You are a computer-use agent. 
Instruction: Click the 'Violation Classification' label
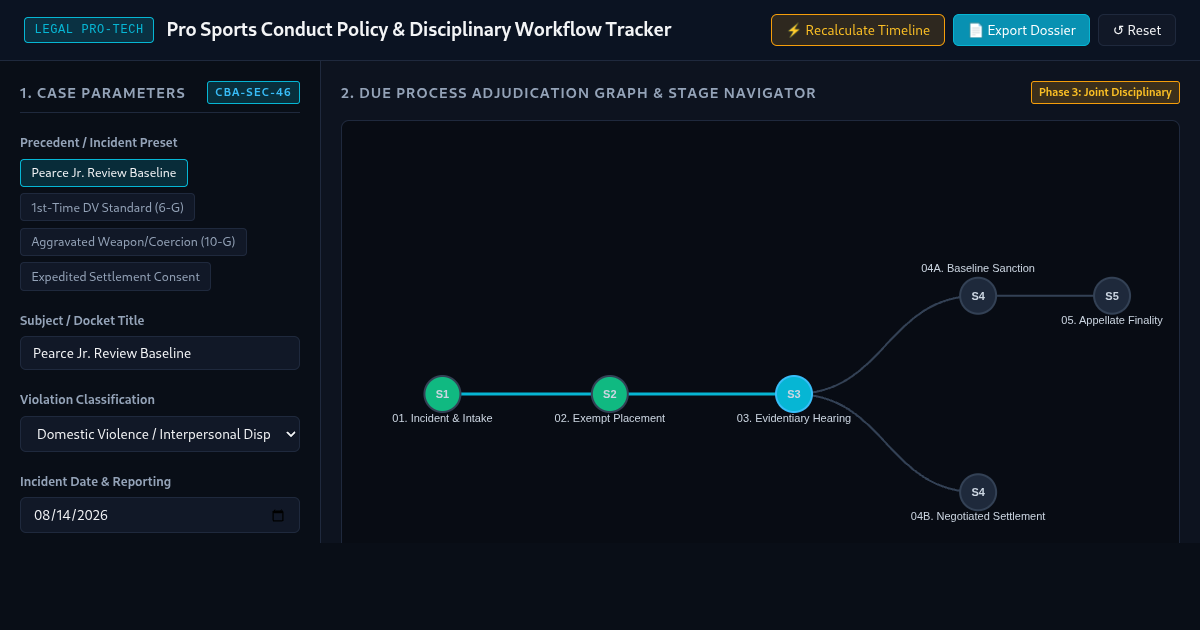(87, 399)
